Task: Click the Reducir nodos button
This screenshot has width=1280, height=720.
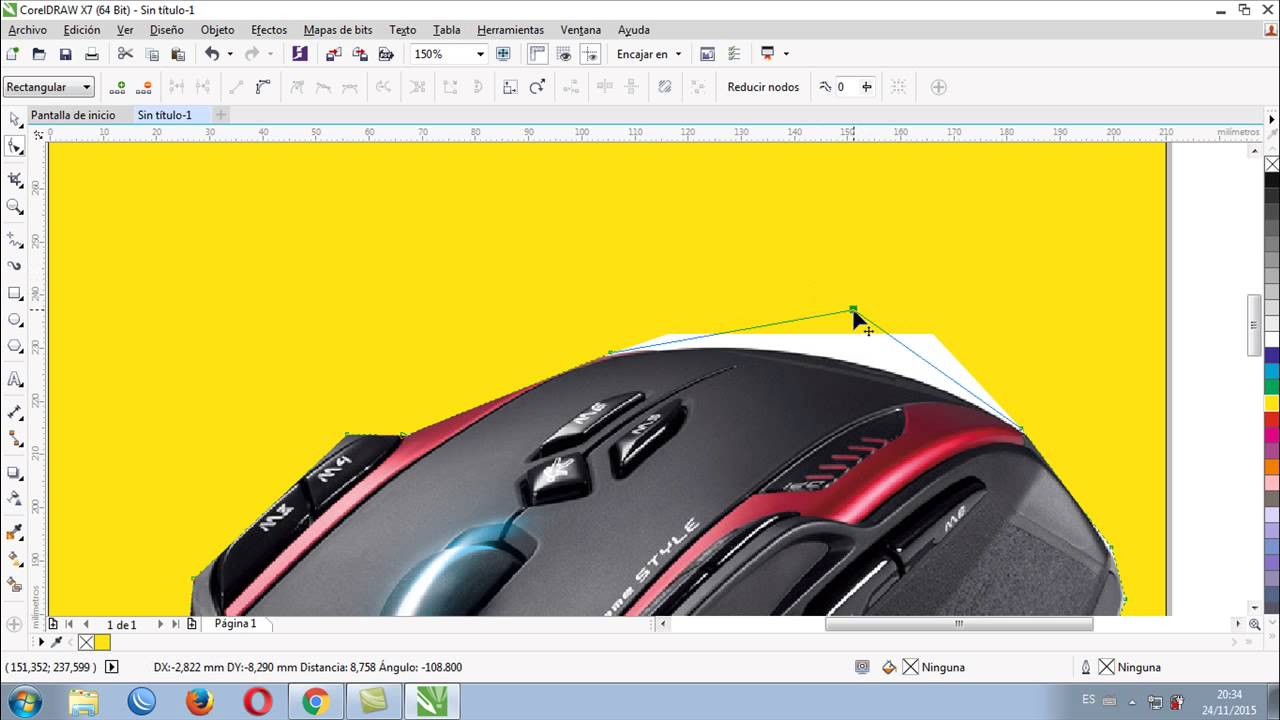Action: click(x=763, y=87)
